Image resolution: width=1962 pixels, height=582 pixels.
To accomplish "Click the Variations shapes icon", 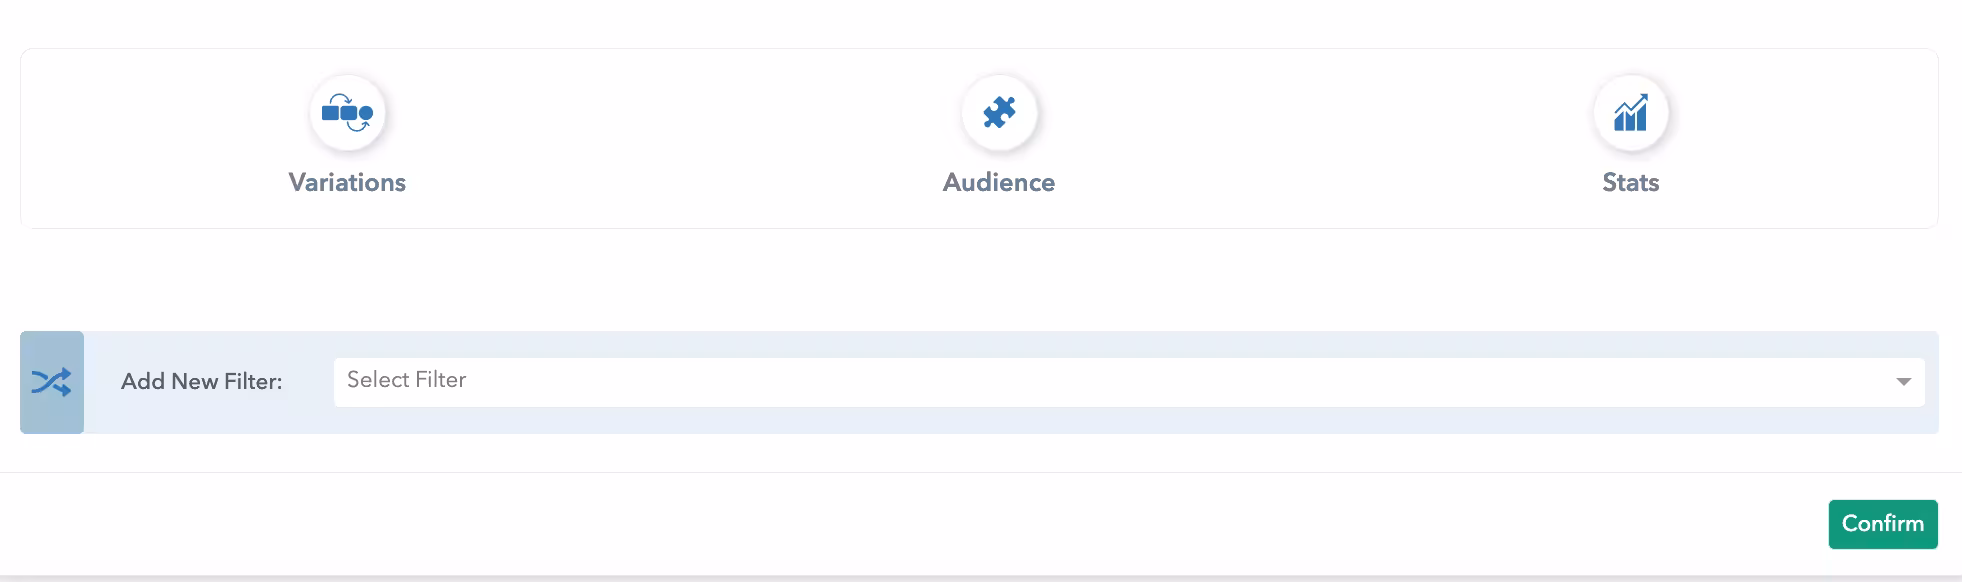I will pos(347,113).
